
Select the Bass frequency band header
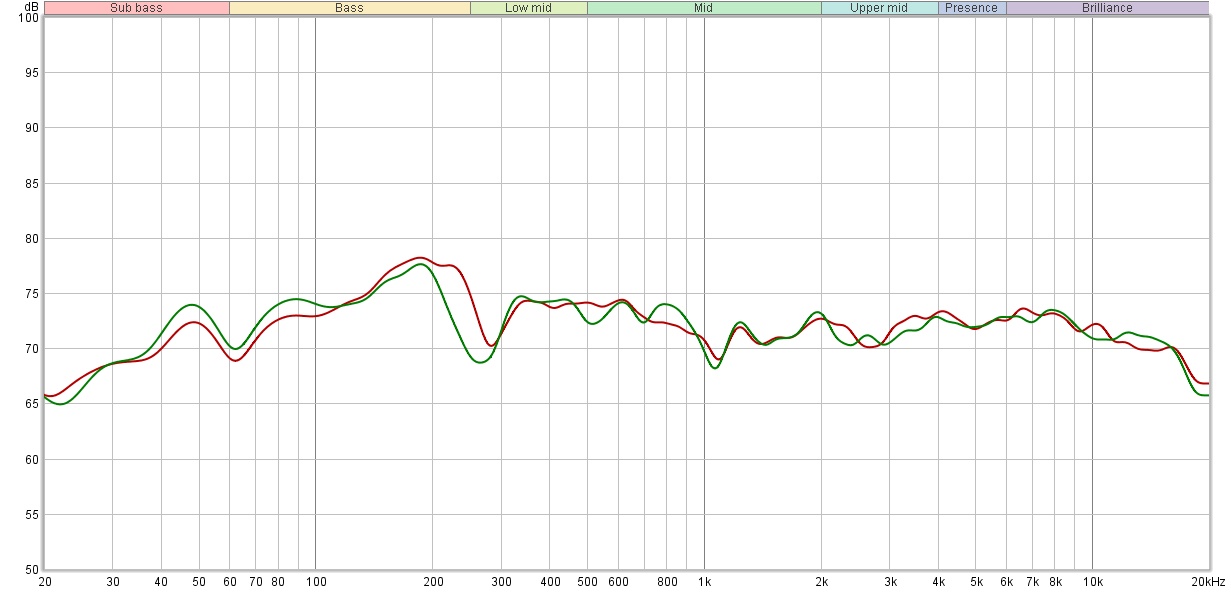[349, 8]
